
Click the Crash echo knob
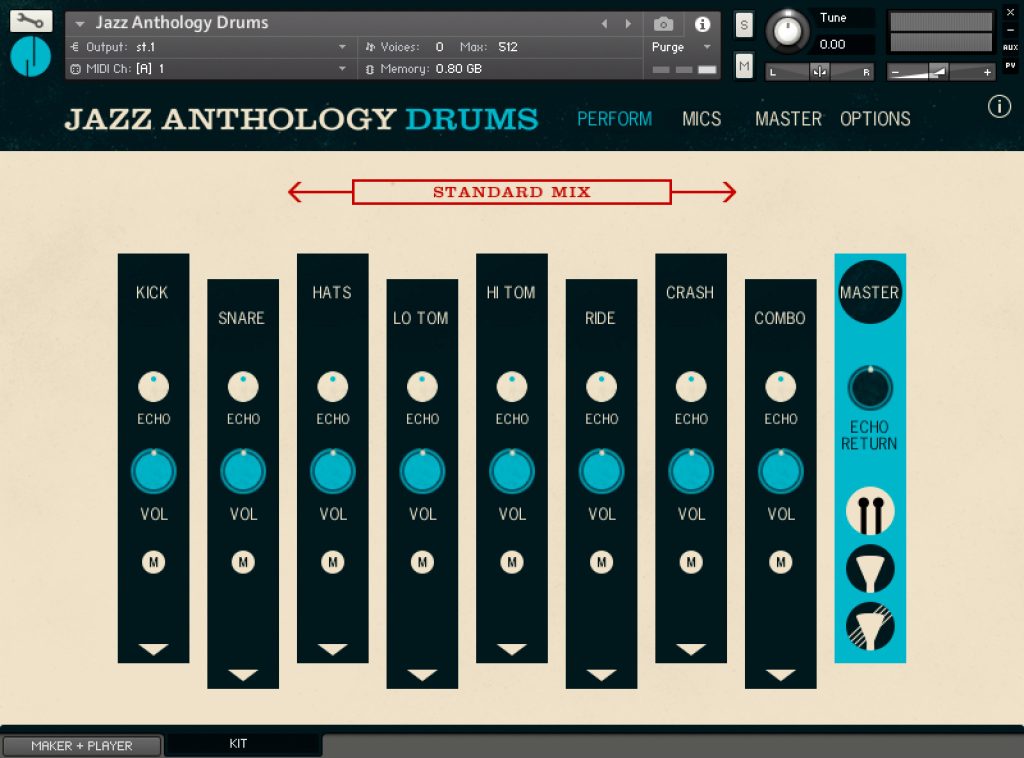[691, 386]
